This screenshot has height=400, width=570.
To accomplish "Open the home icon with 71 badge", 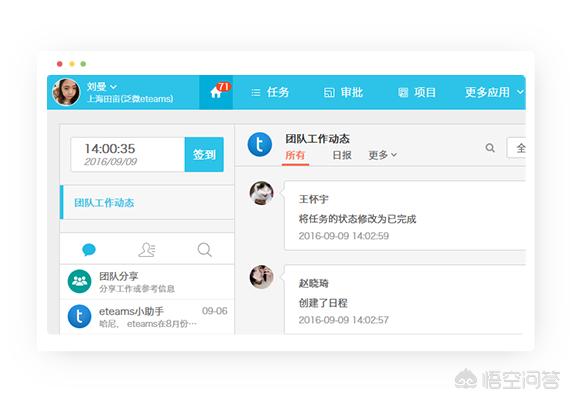I will 216,92.
